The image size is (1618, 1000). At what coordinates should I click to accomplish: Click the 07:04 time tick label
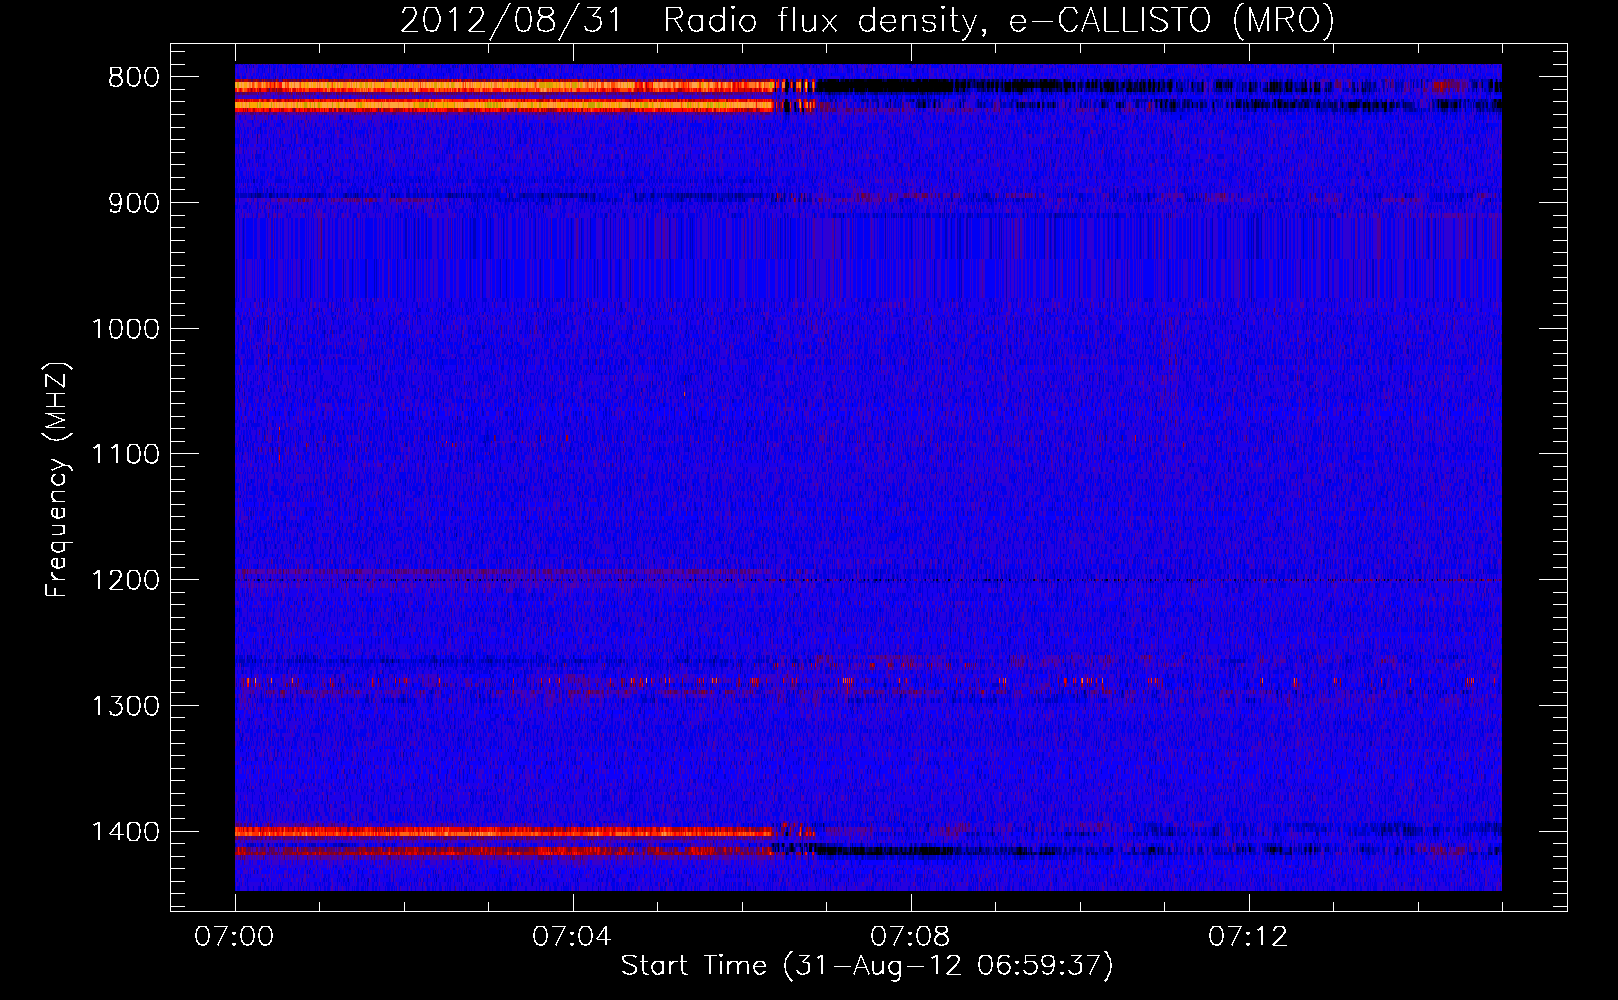[572, 937]
